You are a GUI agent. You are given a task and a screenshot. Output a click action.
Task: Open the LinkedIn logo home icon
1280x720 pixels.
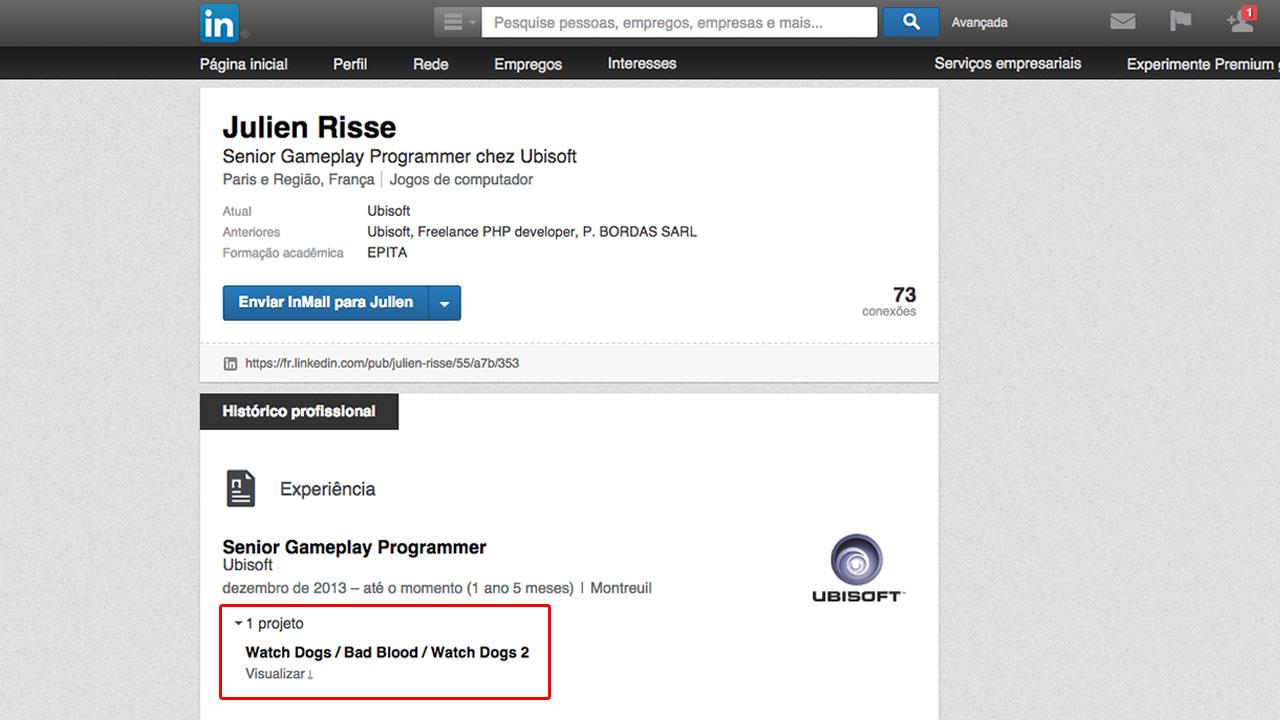click(220, 23)
